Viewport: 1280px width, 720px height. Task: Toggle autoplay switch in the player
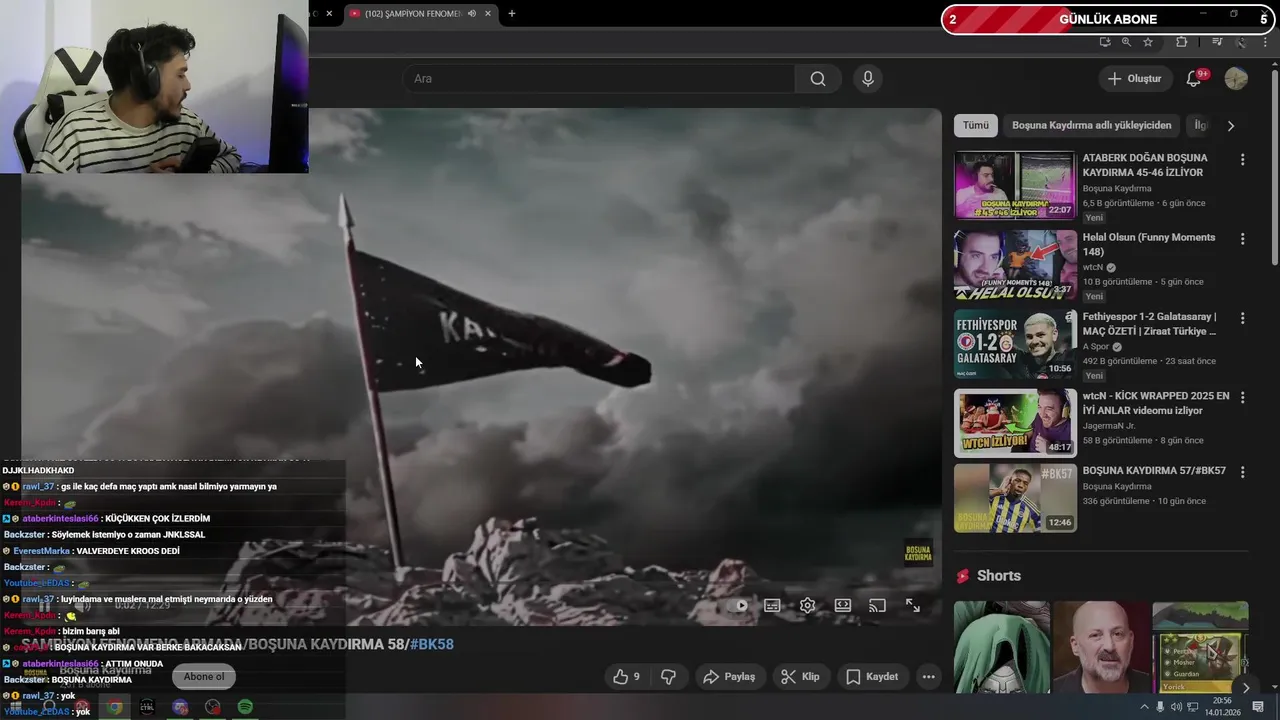[x=740, y=605]
